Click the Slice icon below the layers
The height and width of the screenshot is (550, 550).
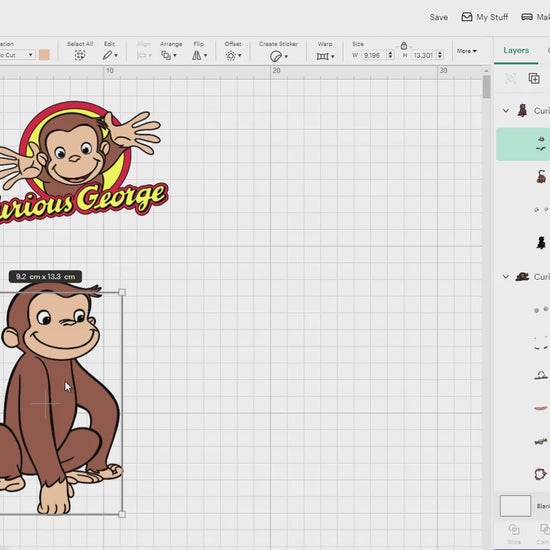514,529
